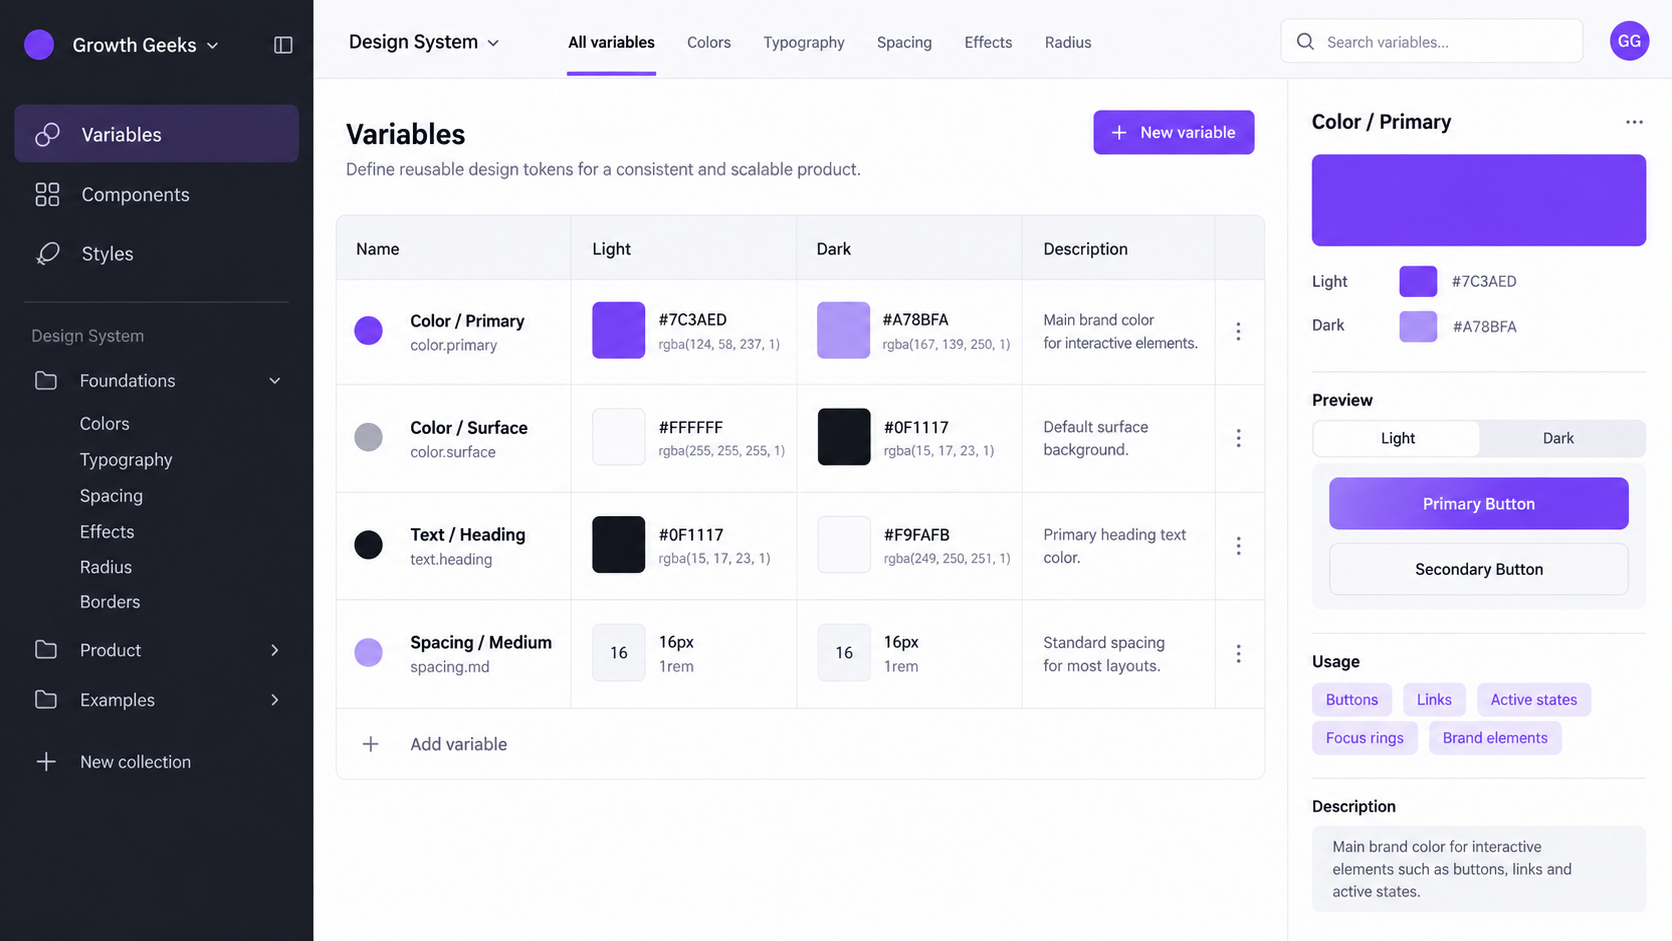Click the Examples folder icon

tap(46, 699)
